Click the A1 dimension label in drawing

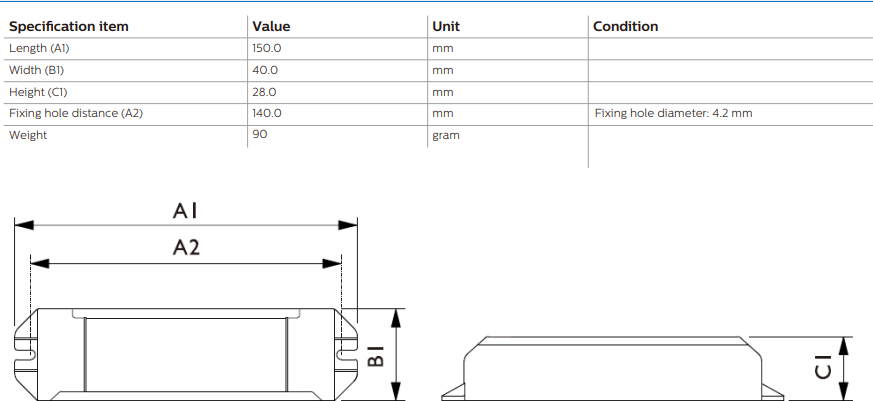(x=185, y=211)
